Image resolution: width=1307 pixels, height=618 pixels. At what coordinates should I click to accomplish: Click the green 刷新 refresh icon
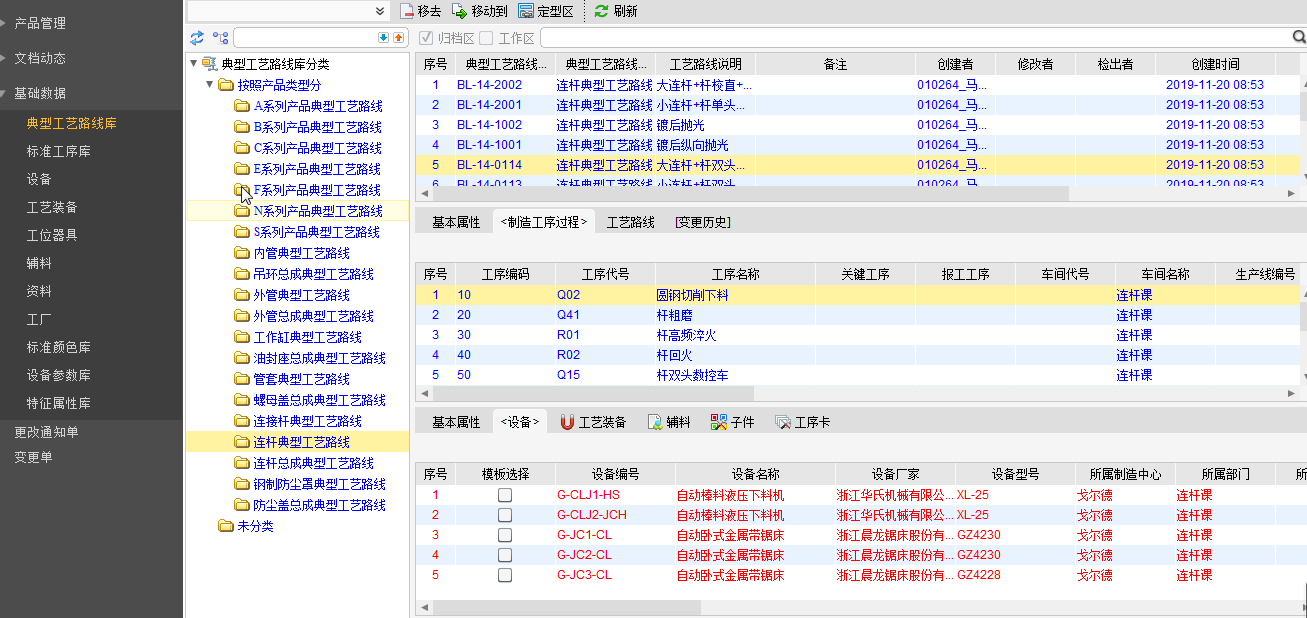(601, 11)
